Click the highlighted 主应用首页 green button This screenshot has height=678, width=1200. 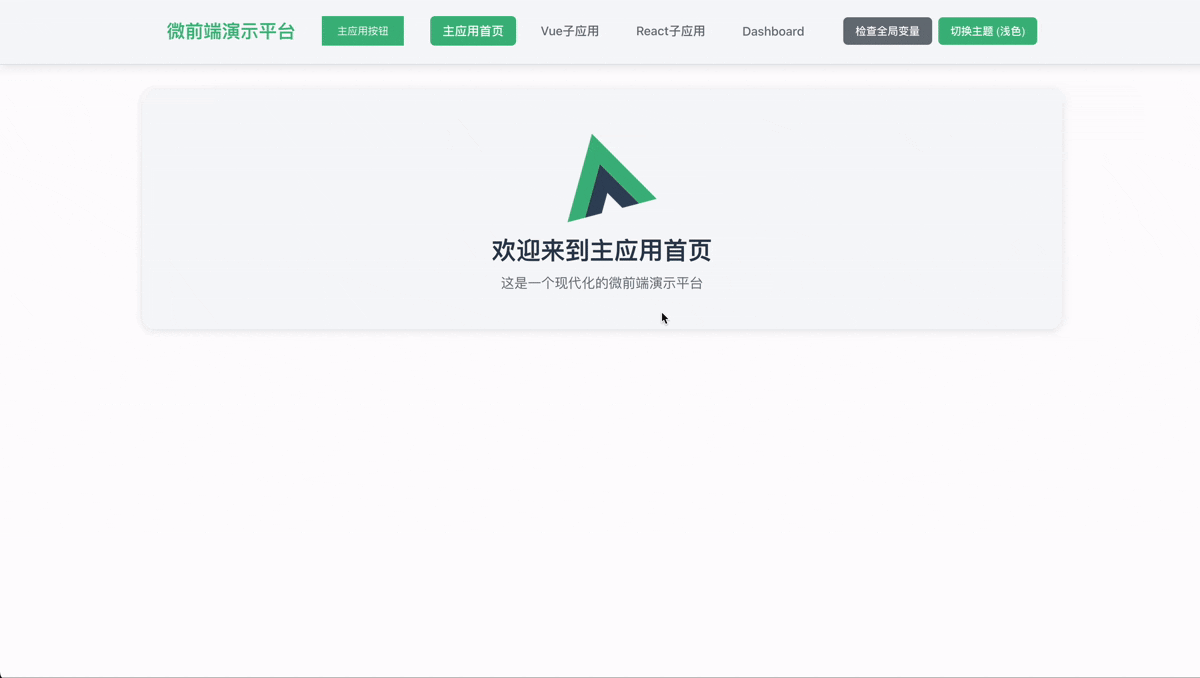coord(472,31)
